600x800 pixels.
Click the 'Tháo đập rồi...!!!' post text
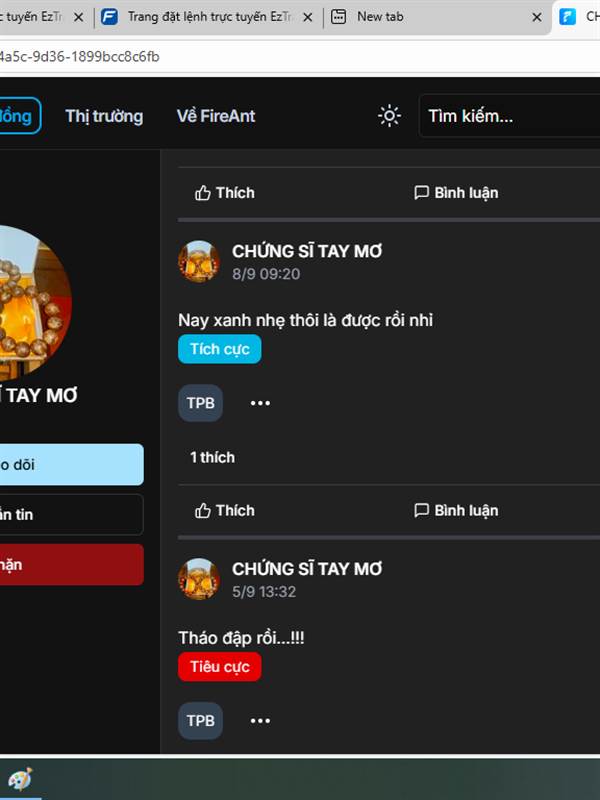241,638
